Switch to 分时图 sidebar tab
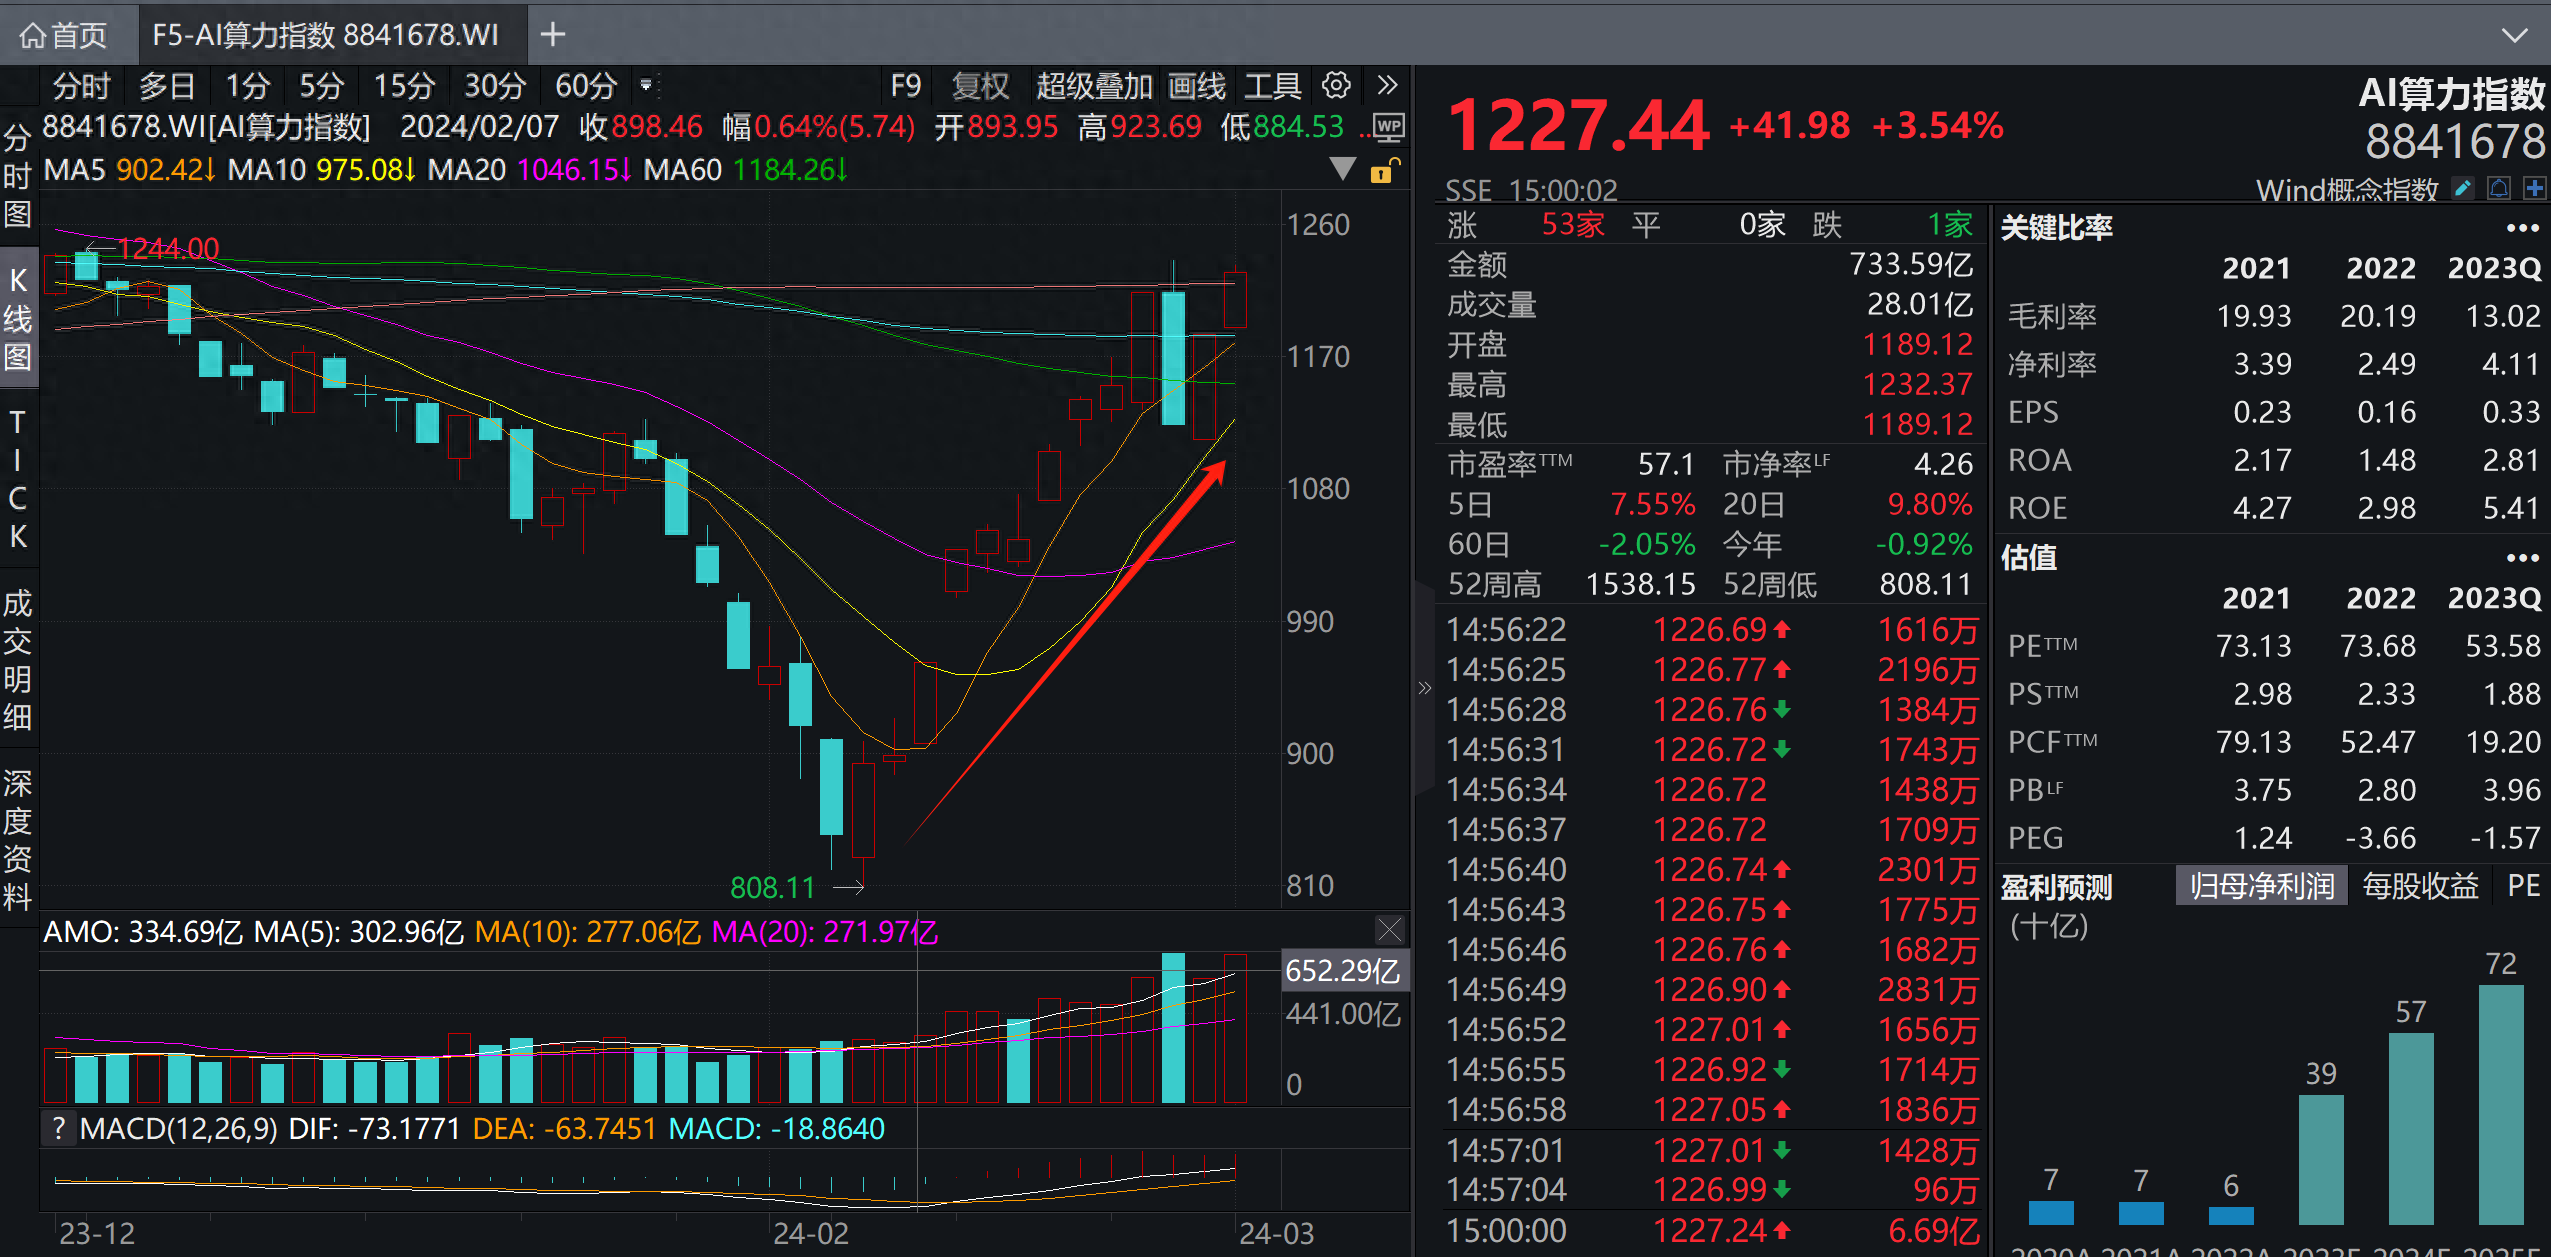Screen dimensions: 2551x1257 click(17, 175)
